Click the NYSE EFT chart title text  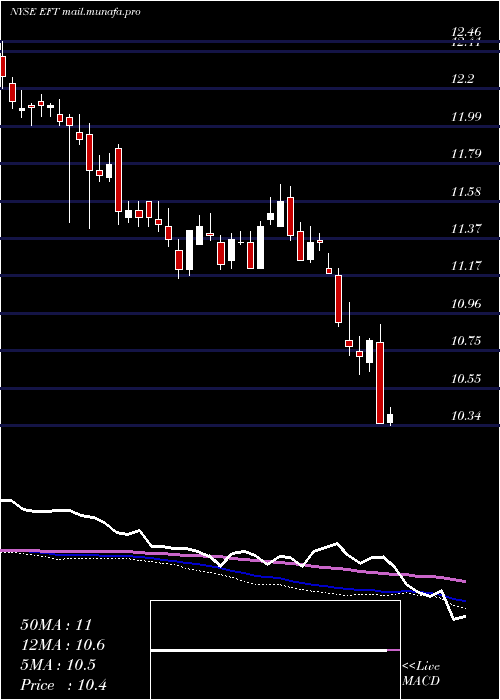[75, 12]
